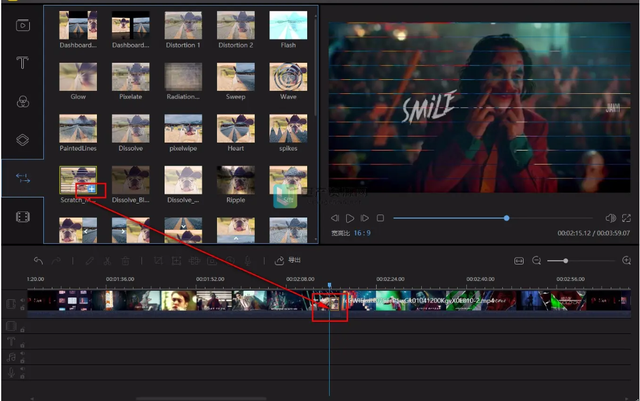Viewport: 640px width, 401px height.
Task: Open the Media library sidebar tab
Action: tap(22, 25)
